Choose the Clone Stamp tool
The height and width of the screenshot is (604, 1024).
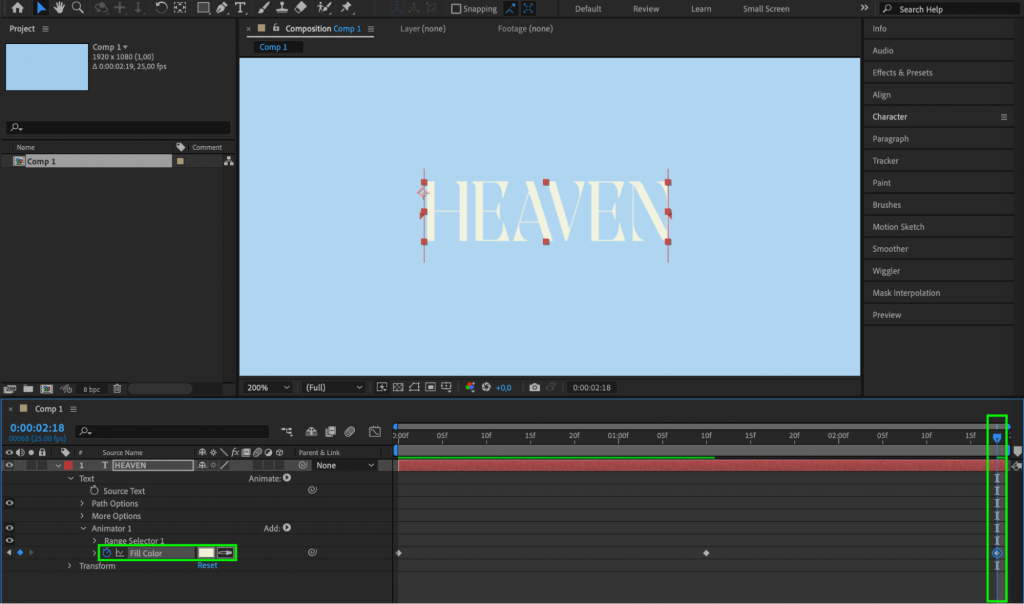pyautogui.click(x=281, y=8)
